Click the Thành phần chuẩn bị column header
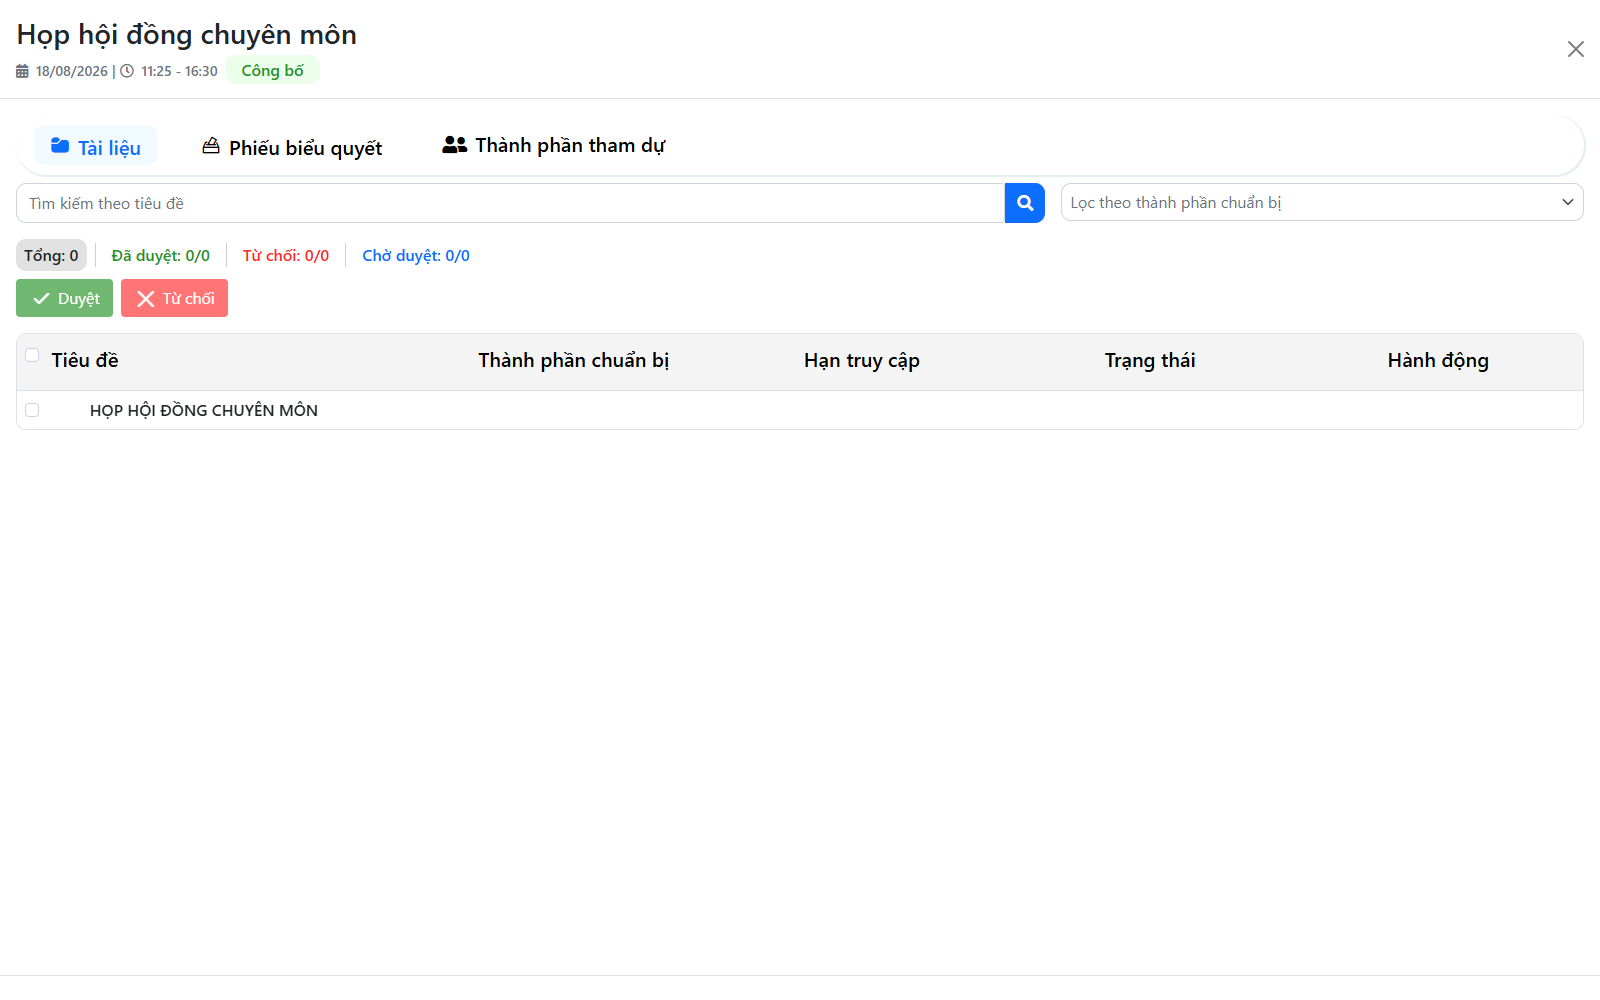Image resolution: width=1600 pixels, height=1000 pixels. 573,360
